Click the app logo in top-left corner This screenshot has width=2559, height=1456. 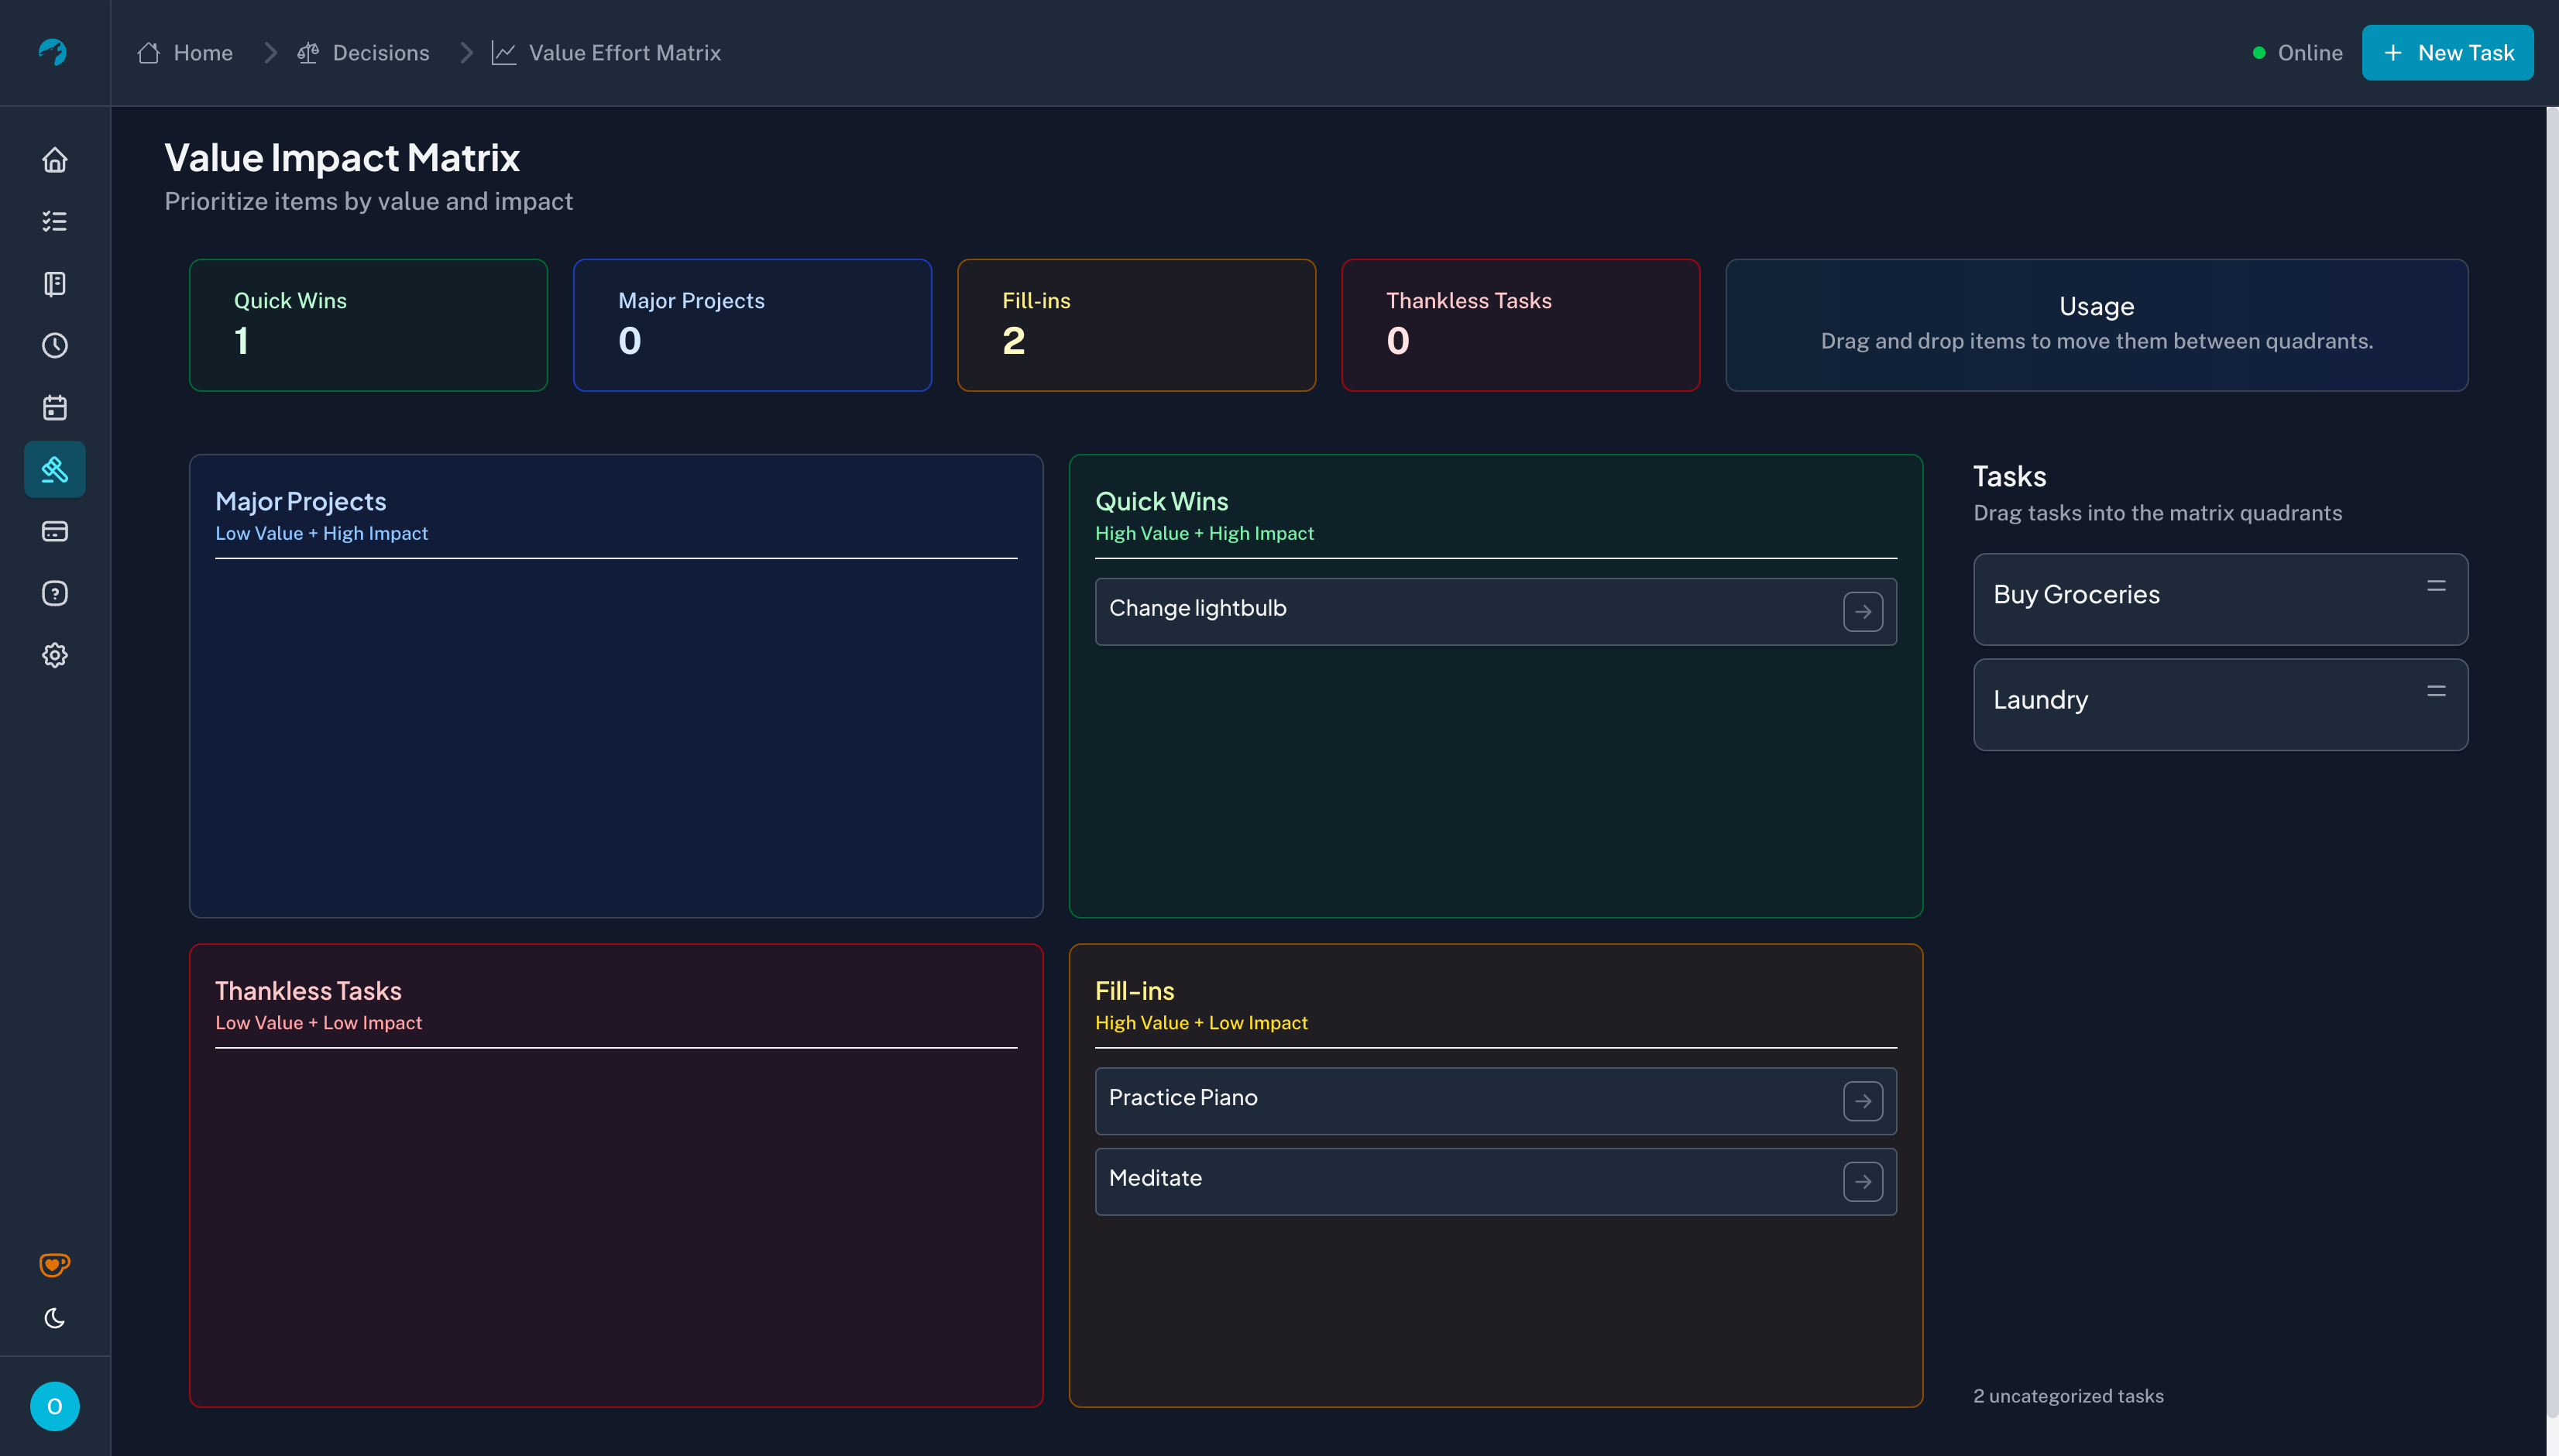(x=53, y=52)
